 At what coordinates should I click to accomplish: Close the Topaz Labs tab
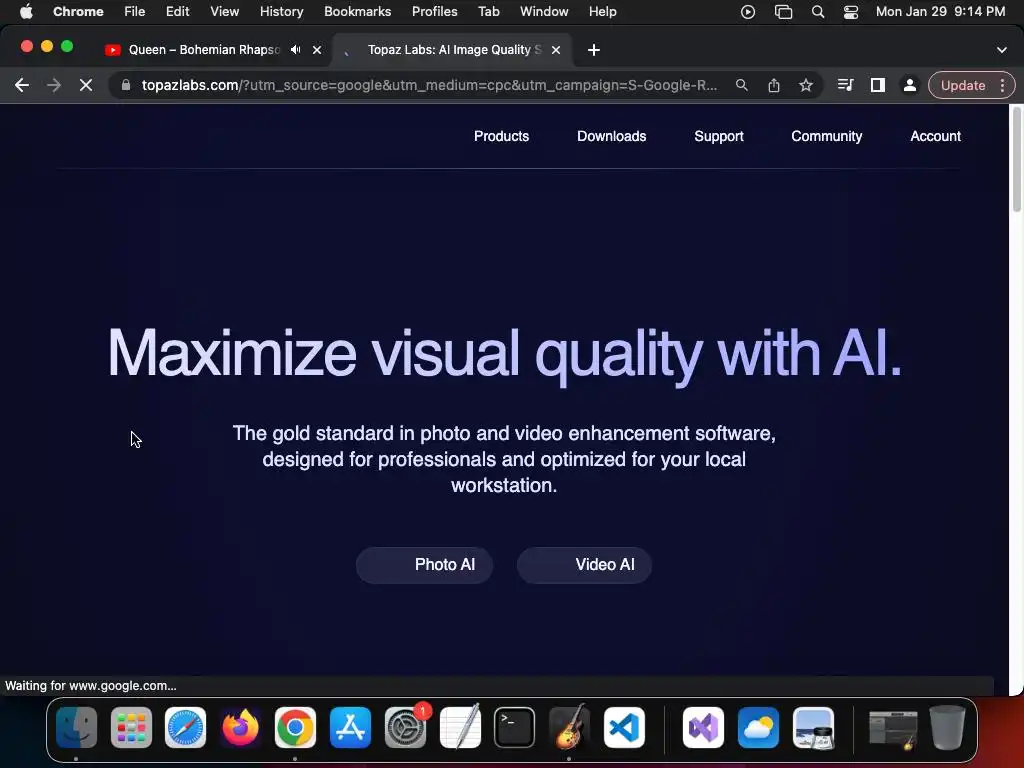(x=556, y=50)
